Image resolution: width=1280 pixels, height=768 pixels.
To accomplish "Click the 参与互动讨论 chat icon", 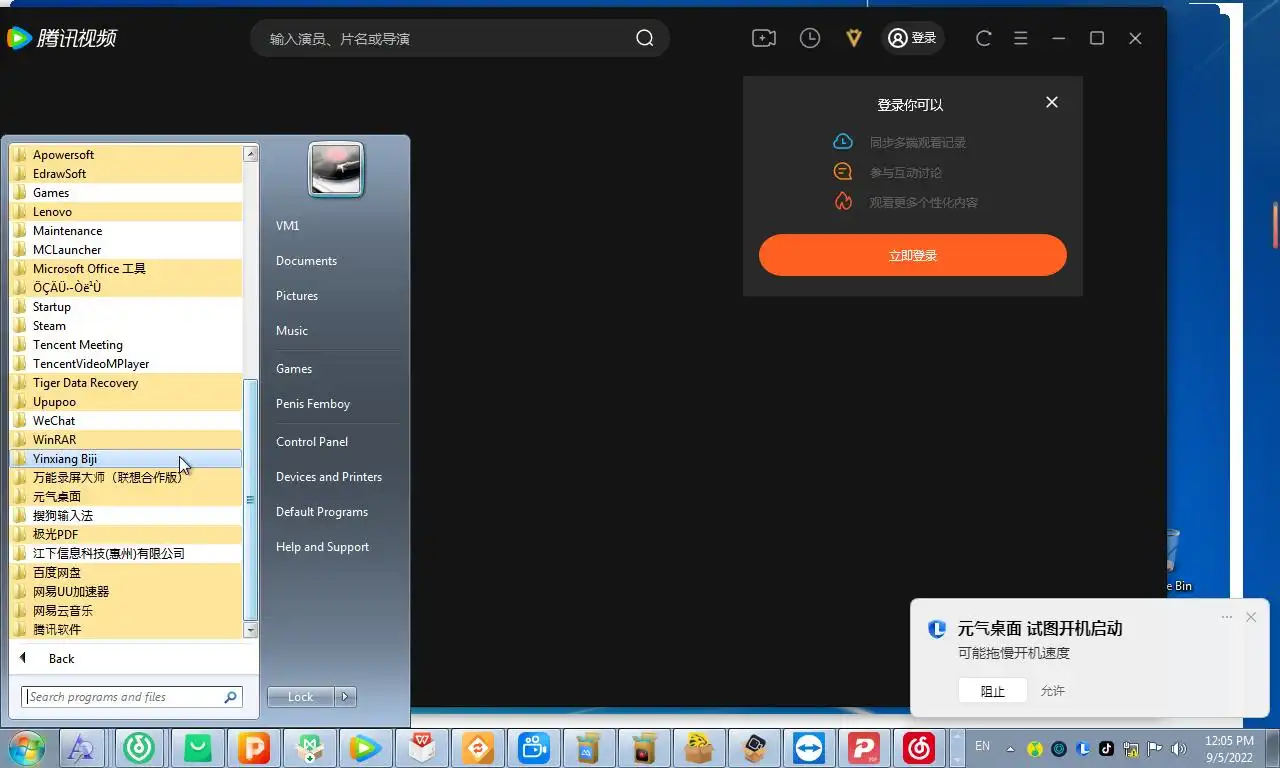I will pos(843,172).
